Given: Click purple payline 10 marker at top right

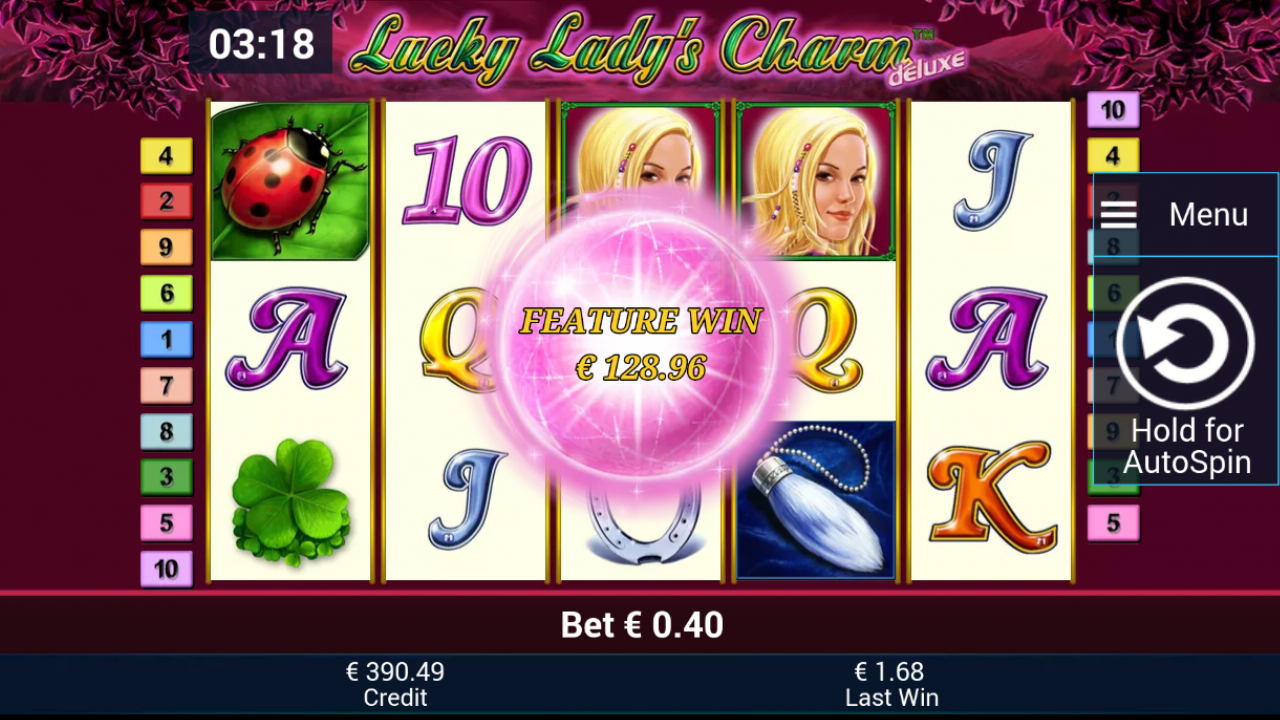Looking at the screenshot, I should (1113, 110).
